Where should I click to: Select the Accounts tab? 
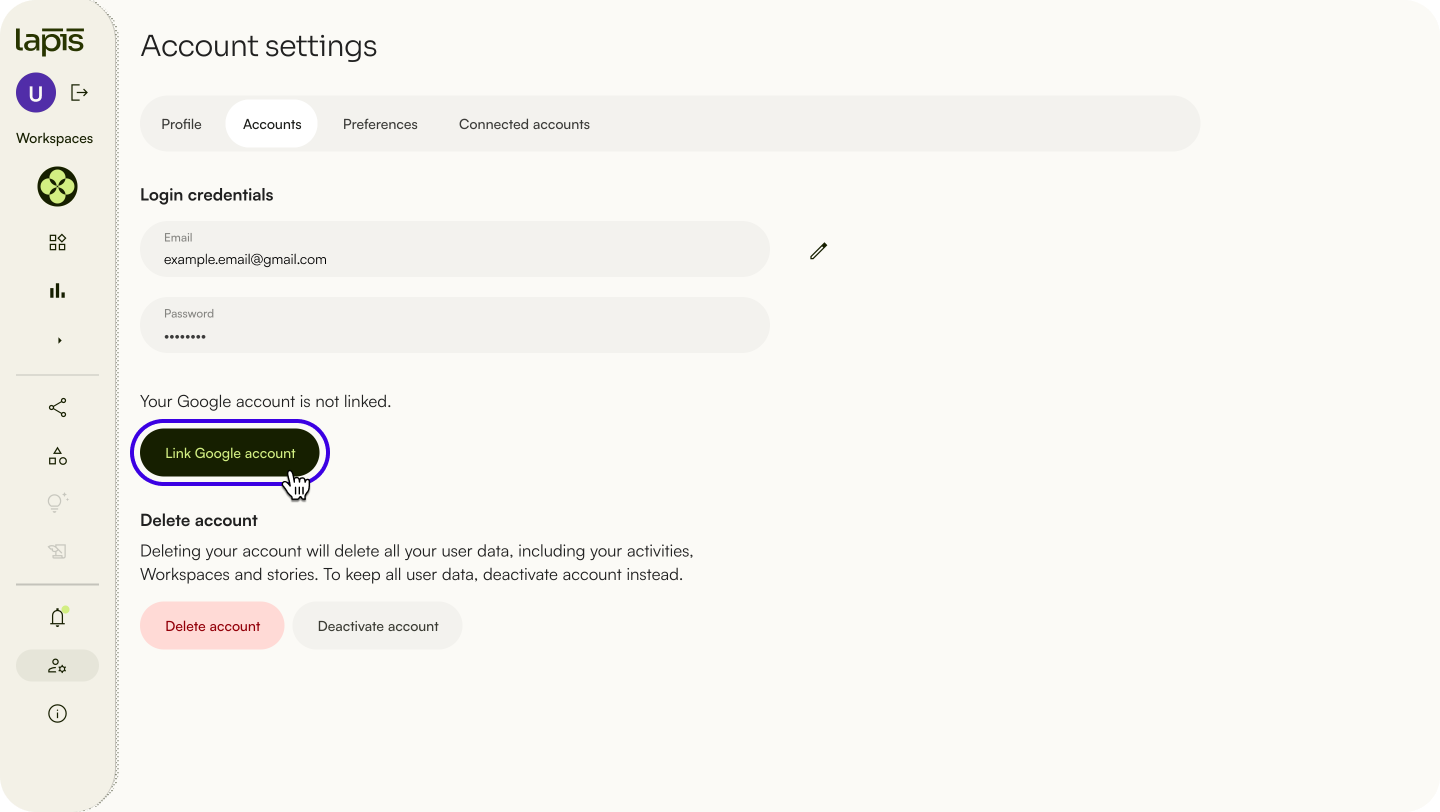click(272, 124)
